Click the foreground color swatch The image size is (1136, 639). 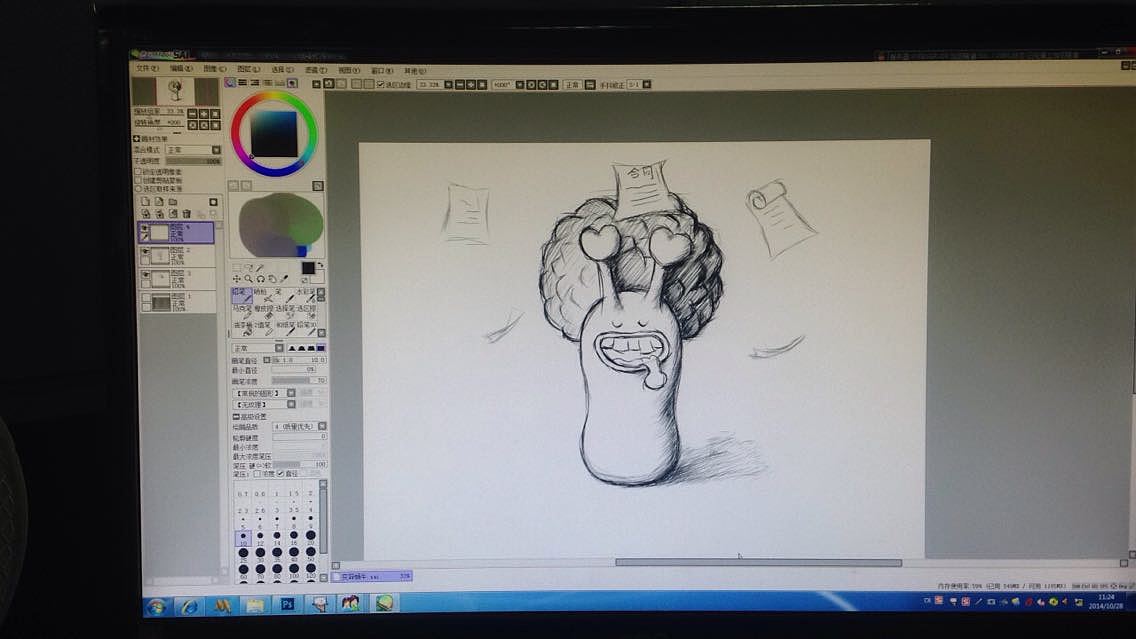tap(308, 267)
